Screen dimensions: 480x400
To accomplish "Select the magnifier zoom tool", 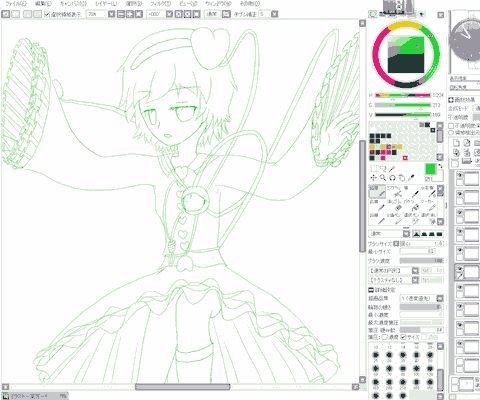I will 383,178.
